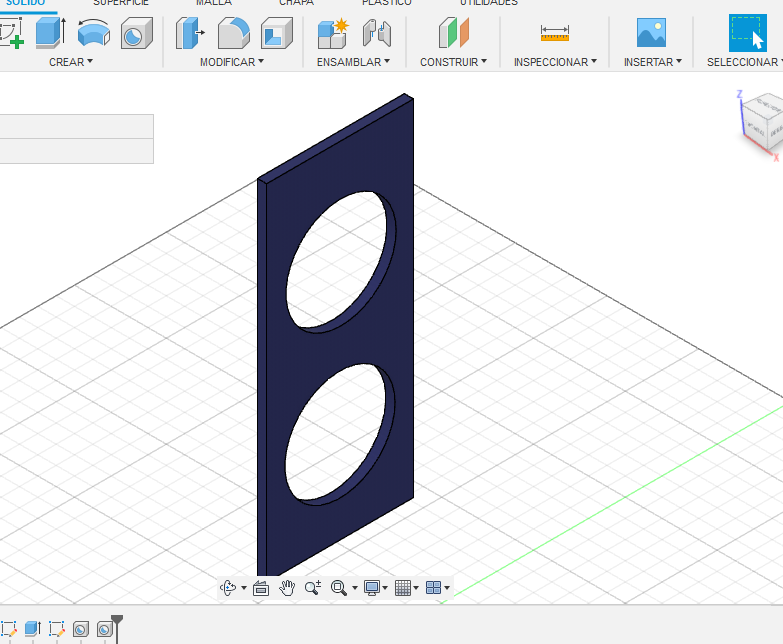Select the Press Pull tool
The image size is (783, 644).
click(x=190, y=33)
